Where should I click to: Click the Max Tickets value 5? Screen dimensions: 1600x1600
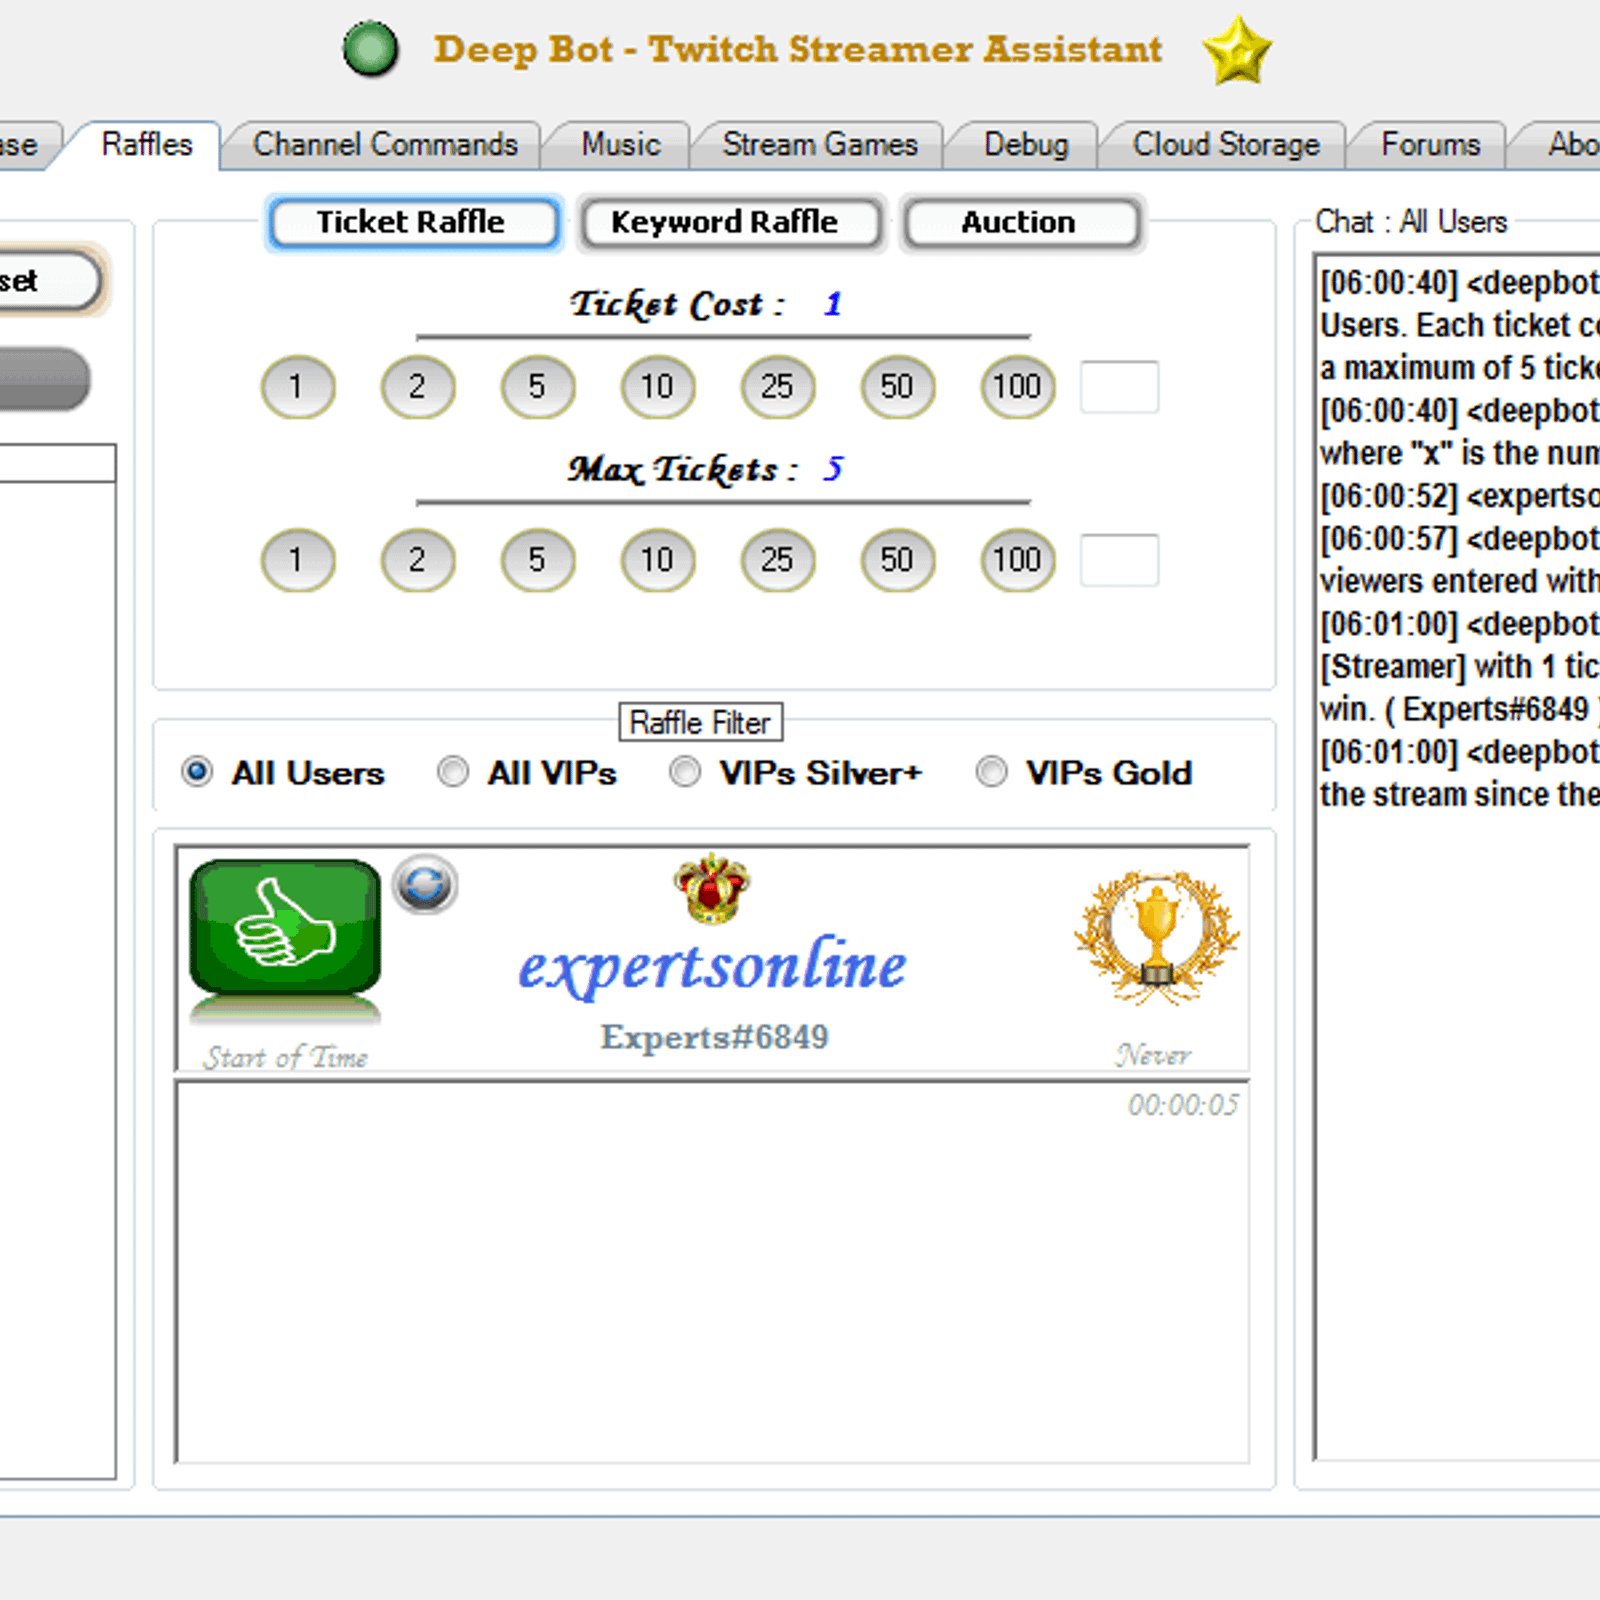coord(833,469)
